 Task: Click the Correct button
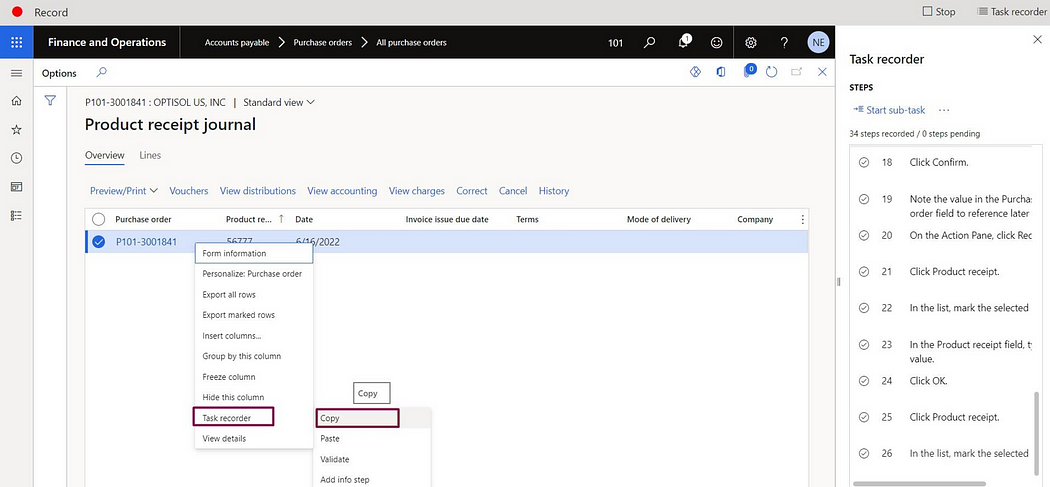coord(472,191)
